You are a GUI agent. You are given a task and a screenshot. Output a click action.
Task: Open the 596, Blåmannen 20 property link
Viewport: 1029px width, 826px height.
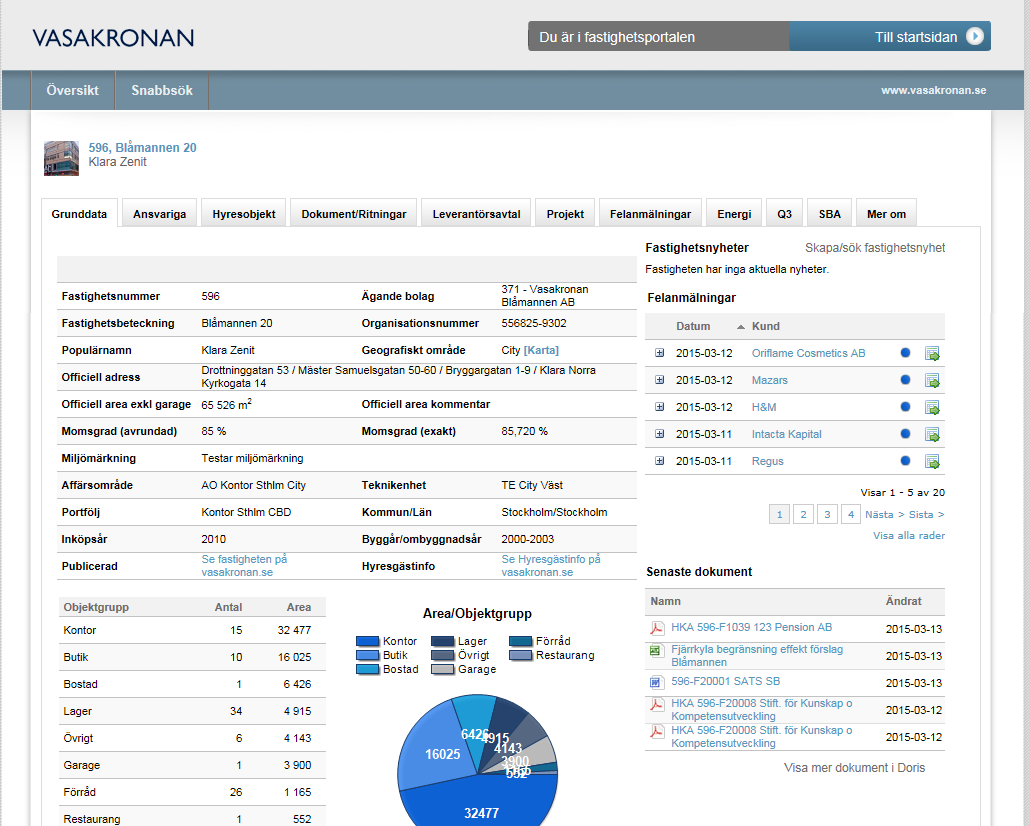tap(142, 148)
